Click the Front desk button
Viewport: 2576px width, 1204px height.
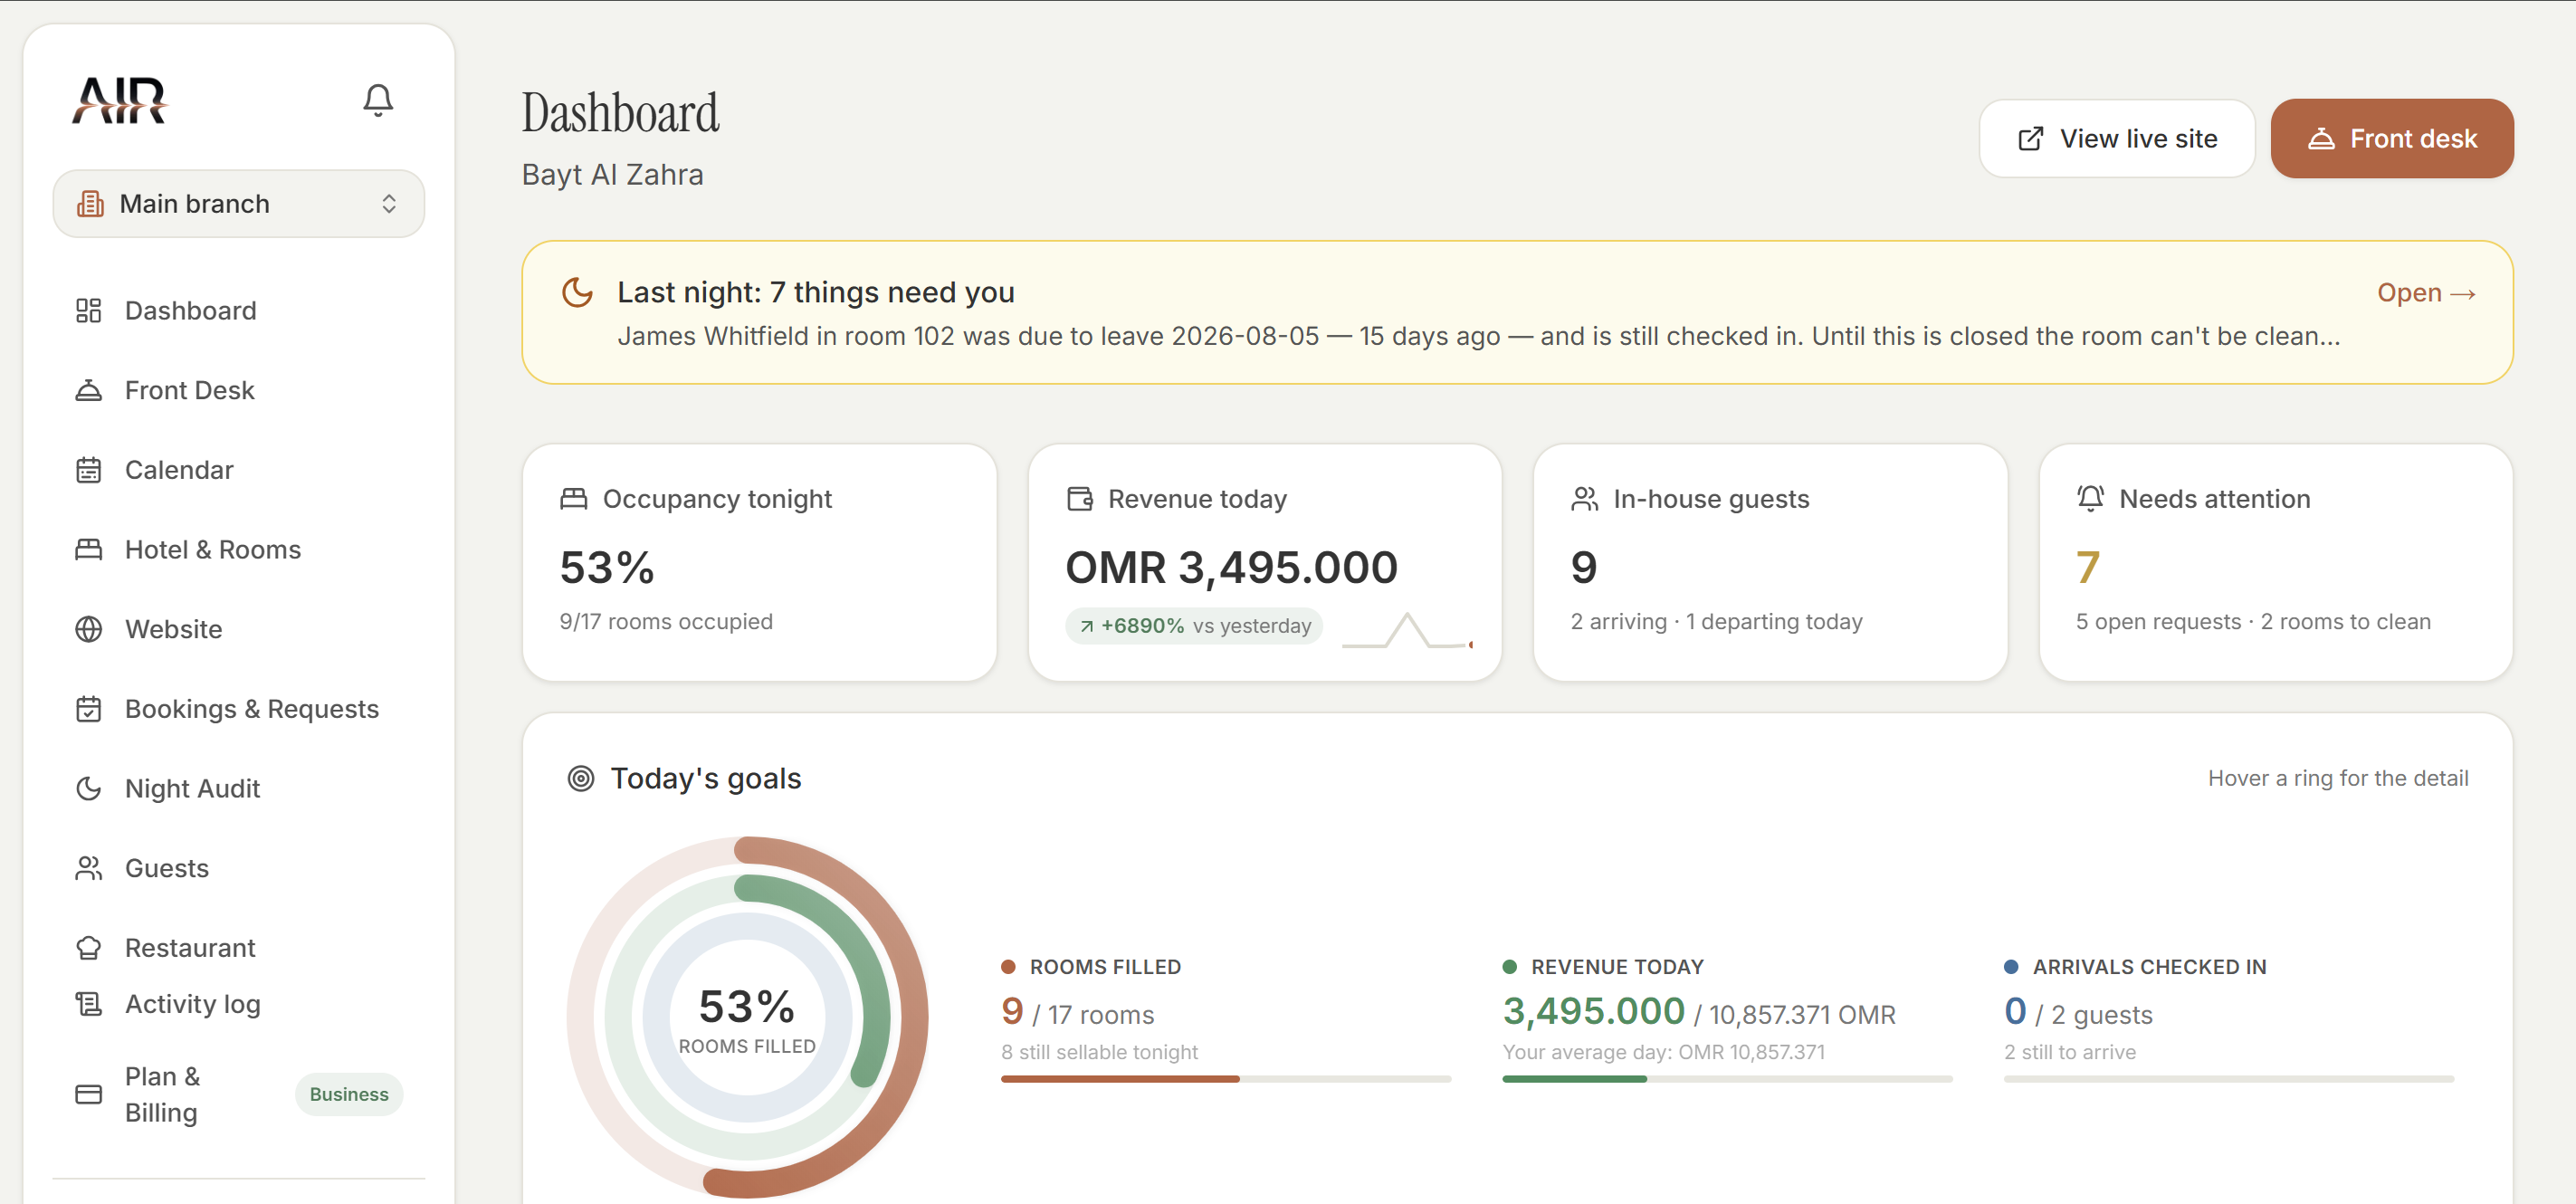coord(2392,139)
